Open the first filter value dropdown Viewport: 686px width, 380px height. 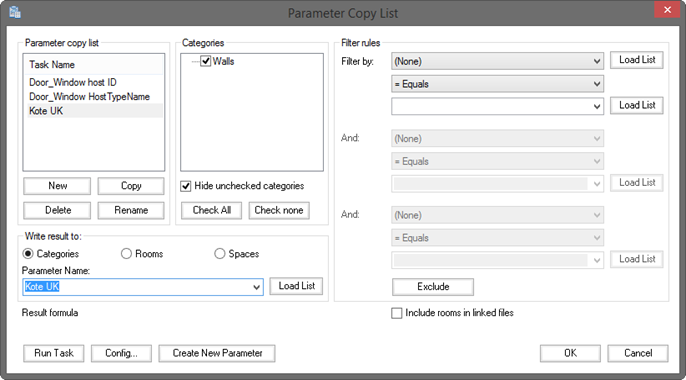coord(497,106)
